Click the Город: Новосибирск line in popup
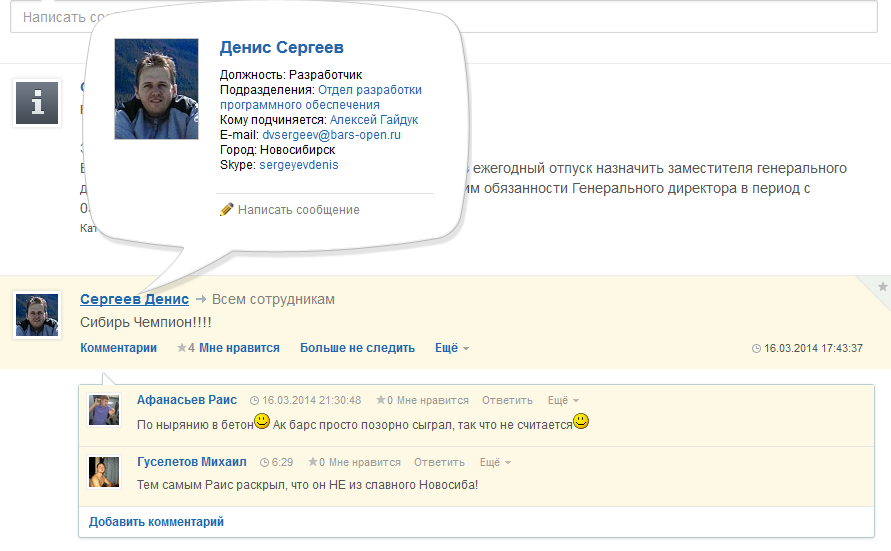Screen dimensions: 891x551 click(277, 150)
